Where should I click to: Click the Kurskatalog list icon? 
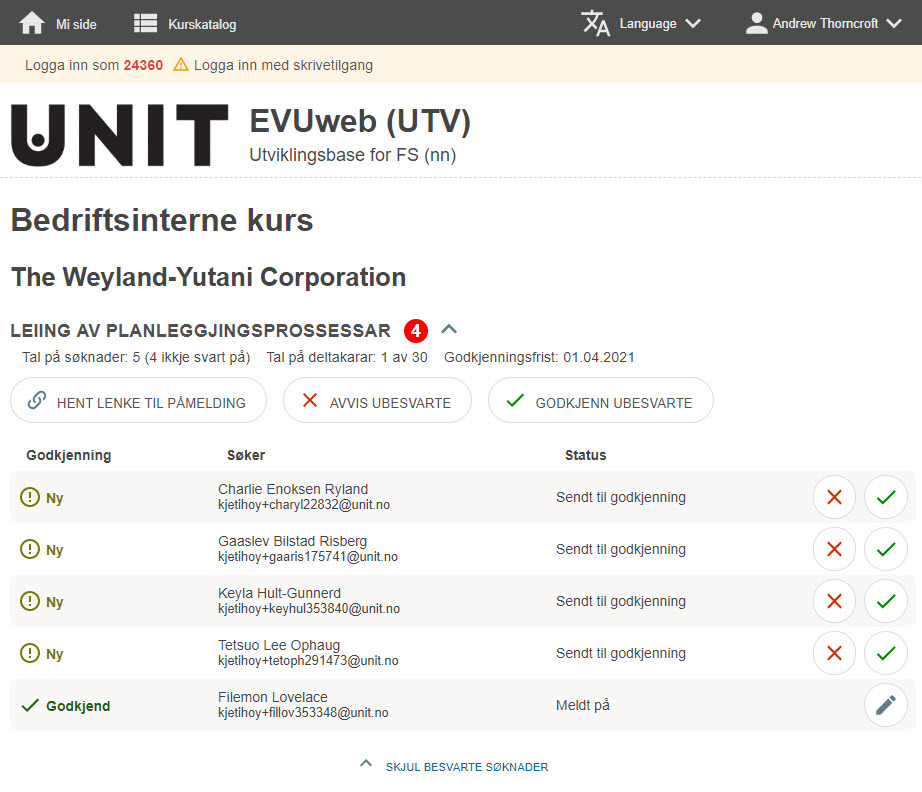point(145,24)
